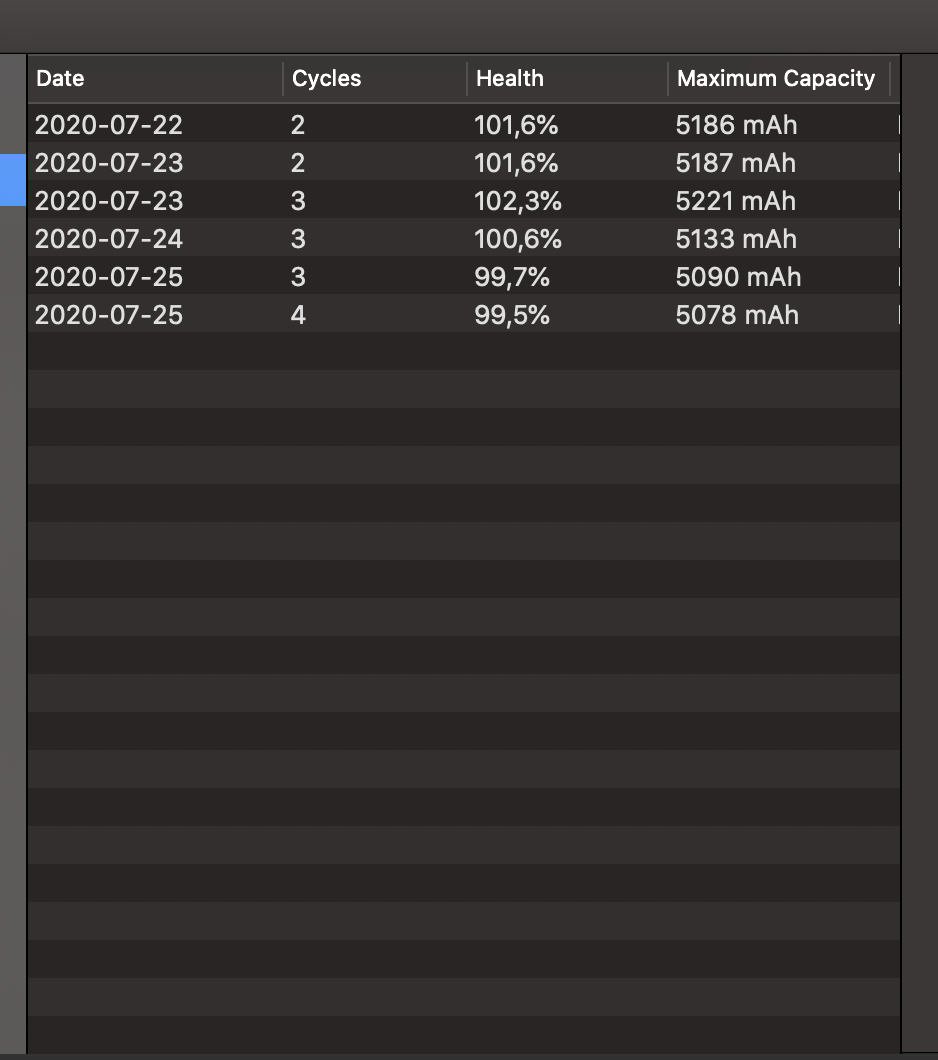Click the cycles value 4 in bottom row
This screenshot has height=1060, width=938.
pos(297,315)
